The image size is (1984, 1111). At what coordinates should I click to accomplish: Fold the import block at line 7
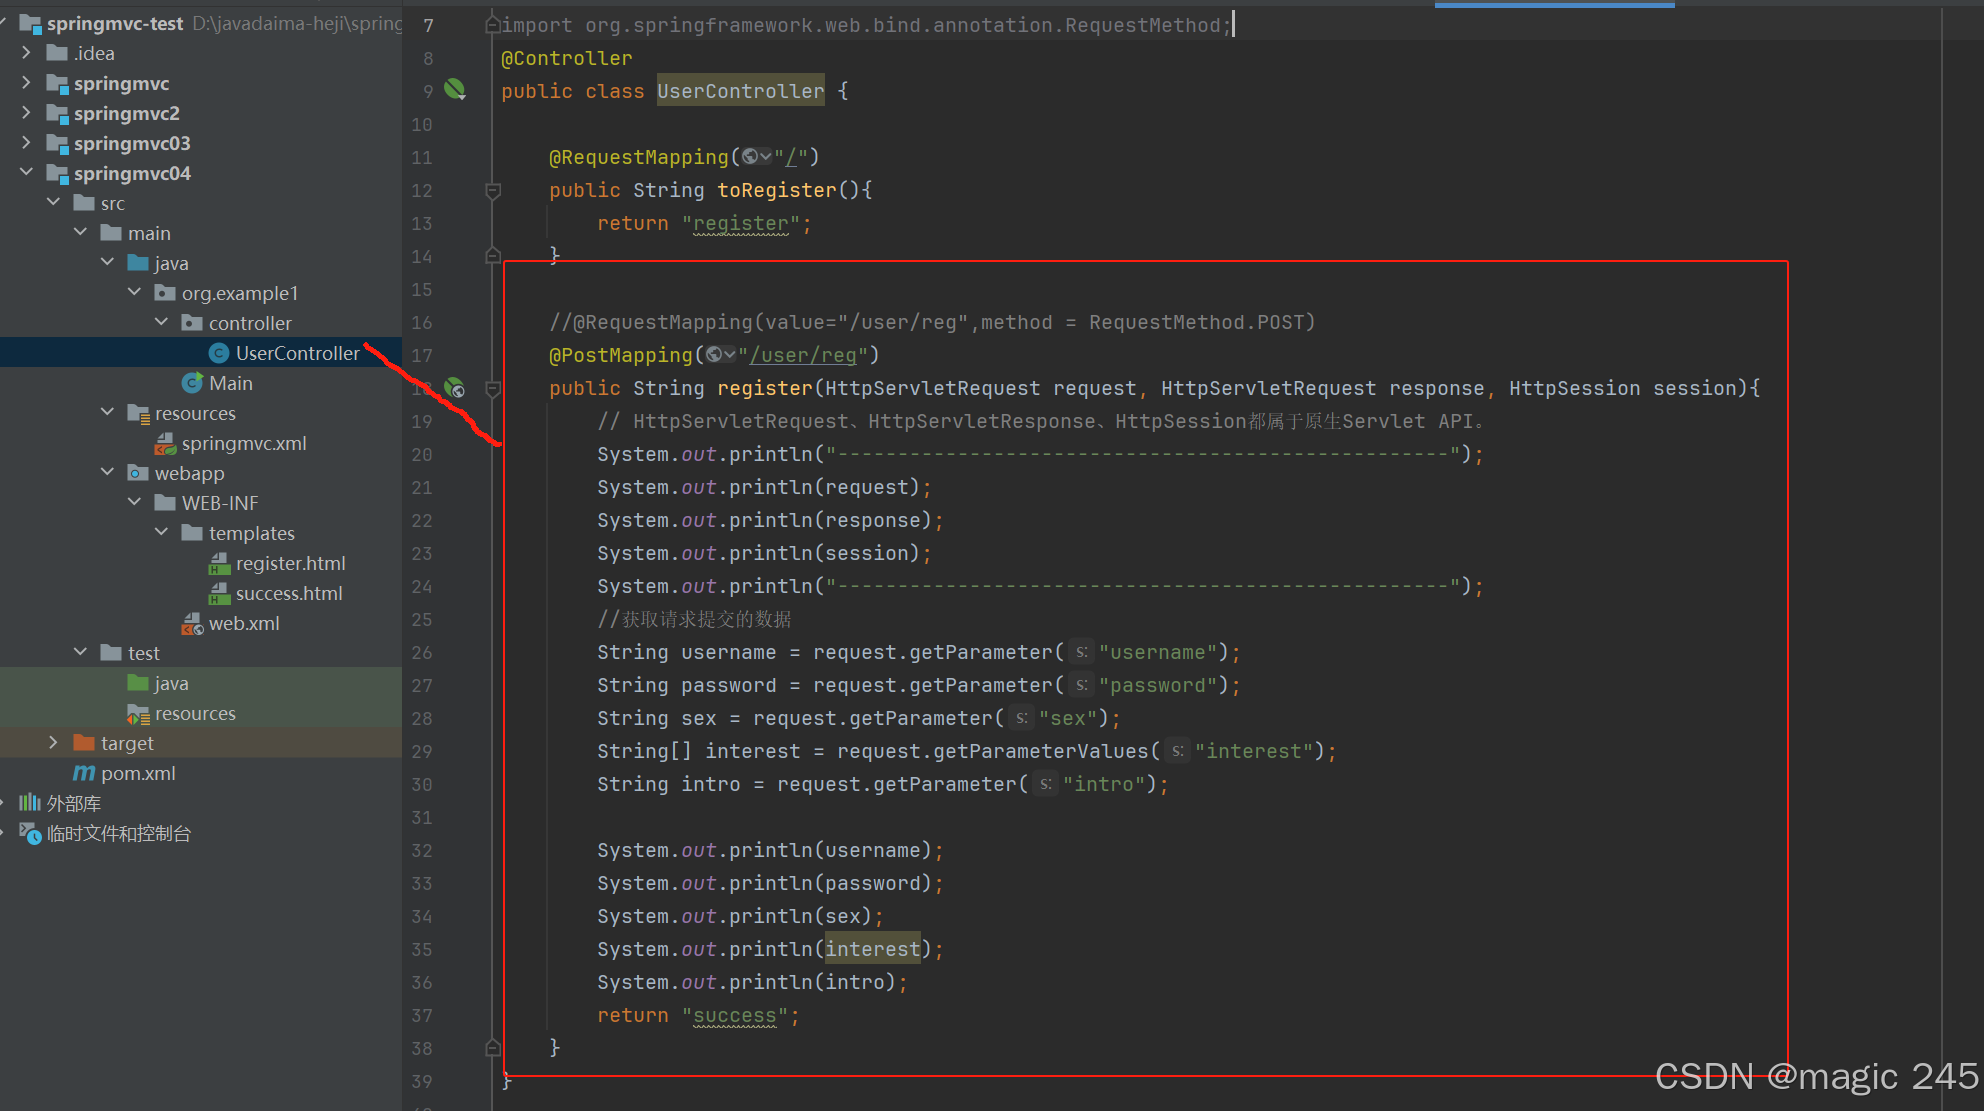click(493, 25)
